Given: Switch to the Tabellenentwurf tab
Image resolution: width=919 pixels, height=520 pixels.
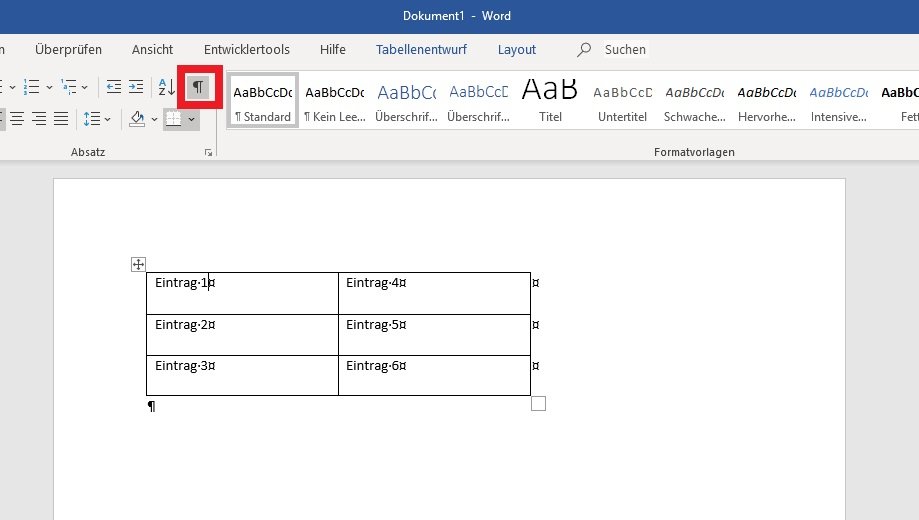Looking at the screenshot, I should coord(421,50).
